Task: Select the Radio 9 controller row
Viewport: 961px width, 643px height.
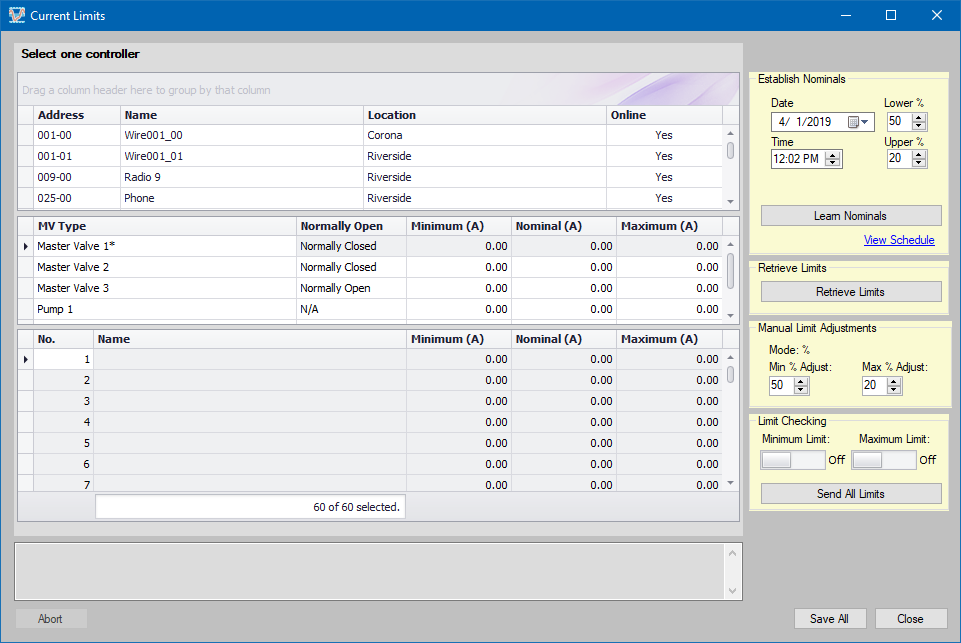Action: [x=370, y=177]
